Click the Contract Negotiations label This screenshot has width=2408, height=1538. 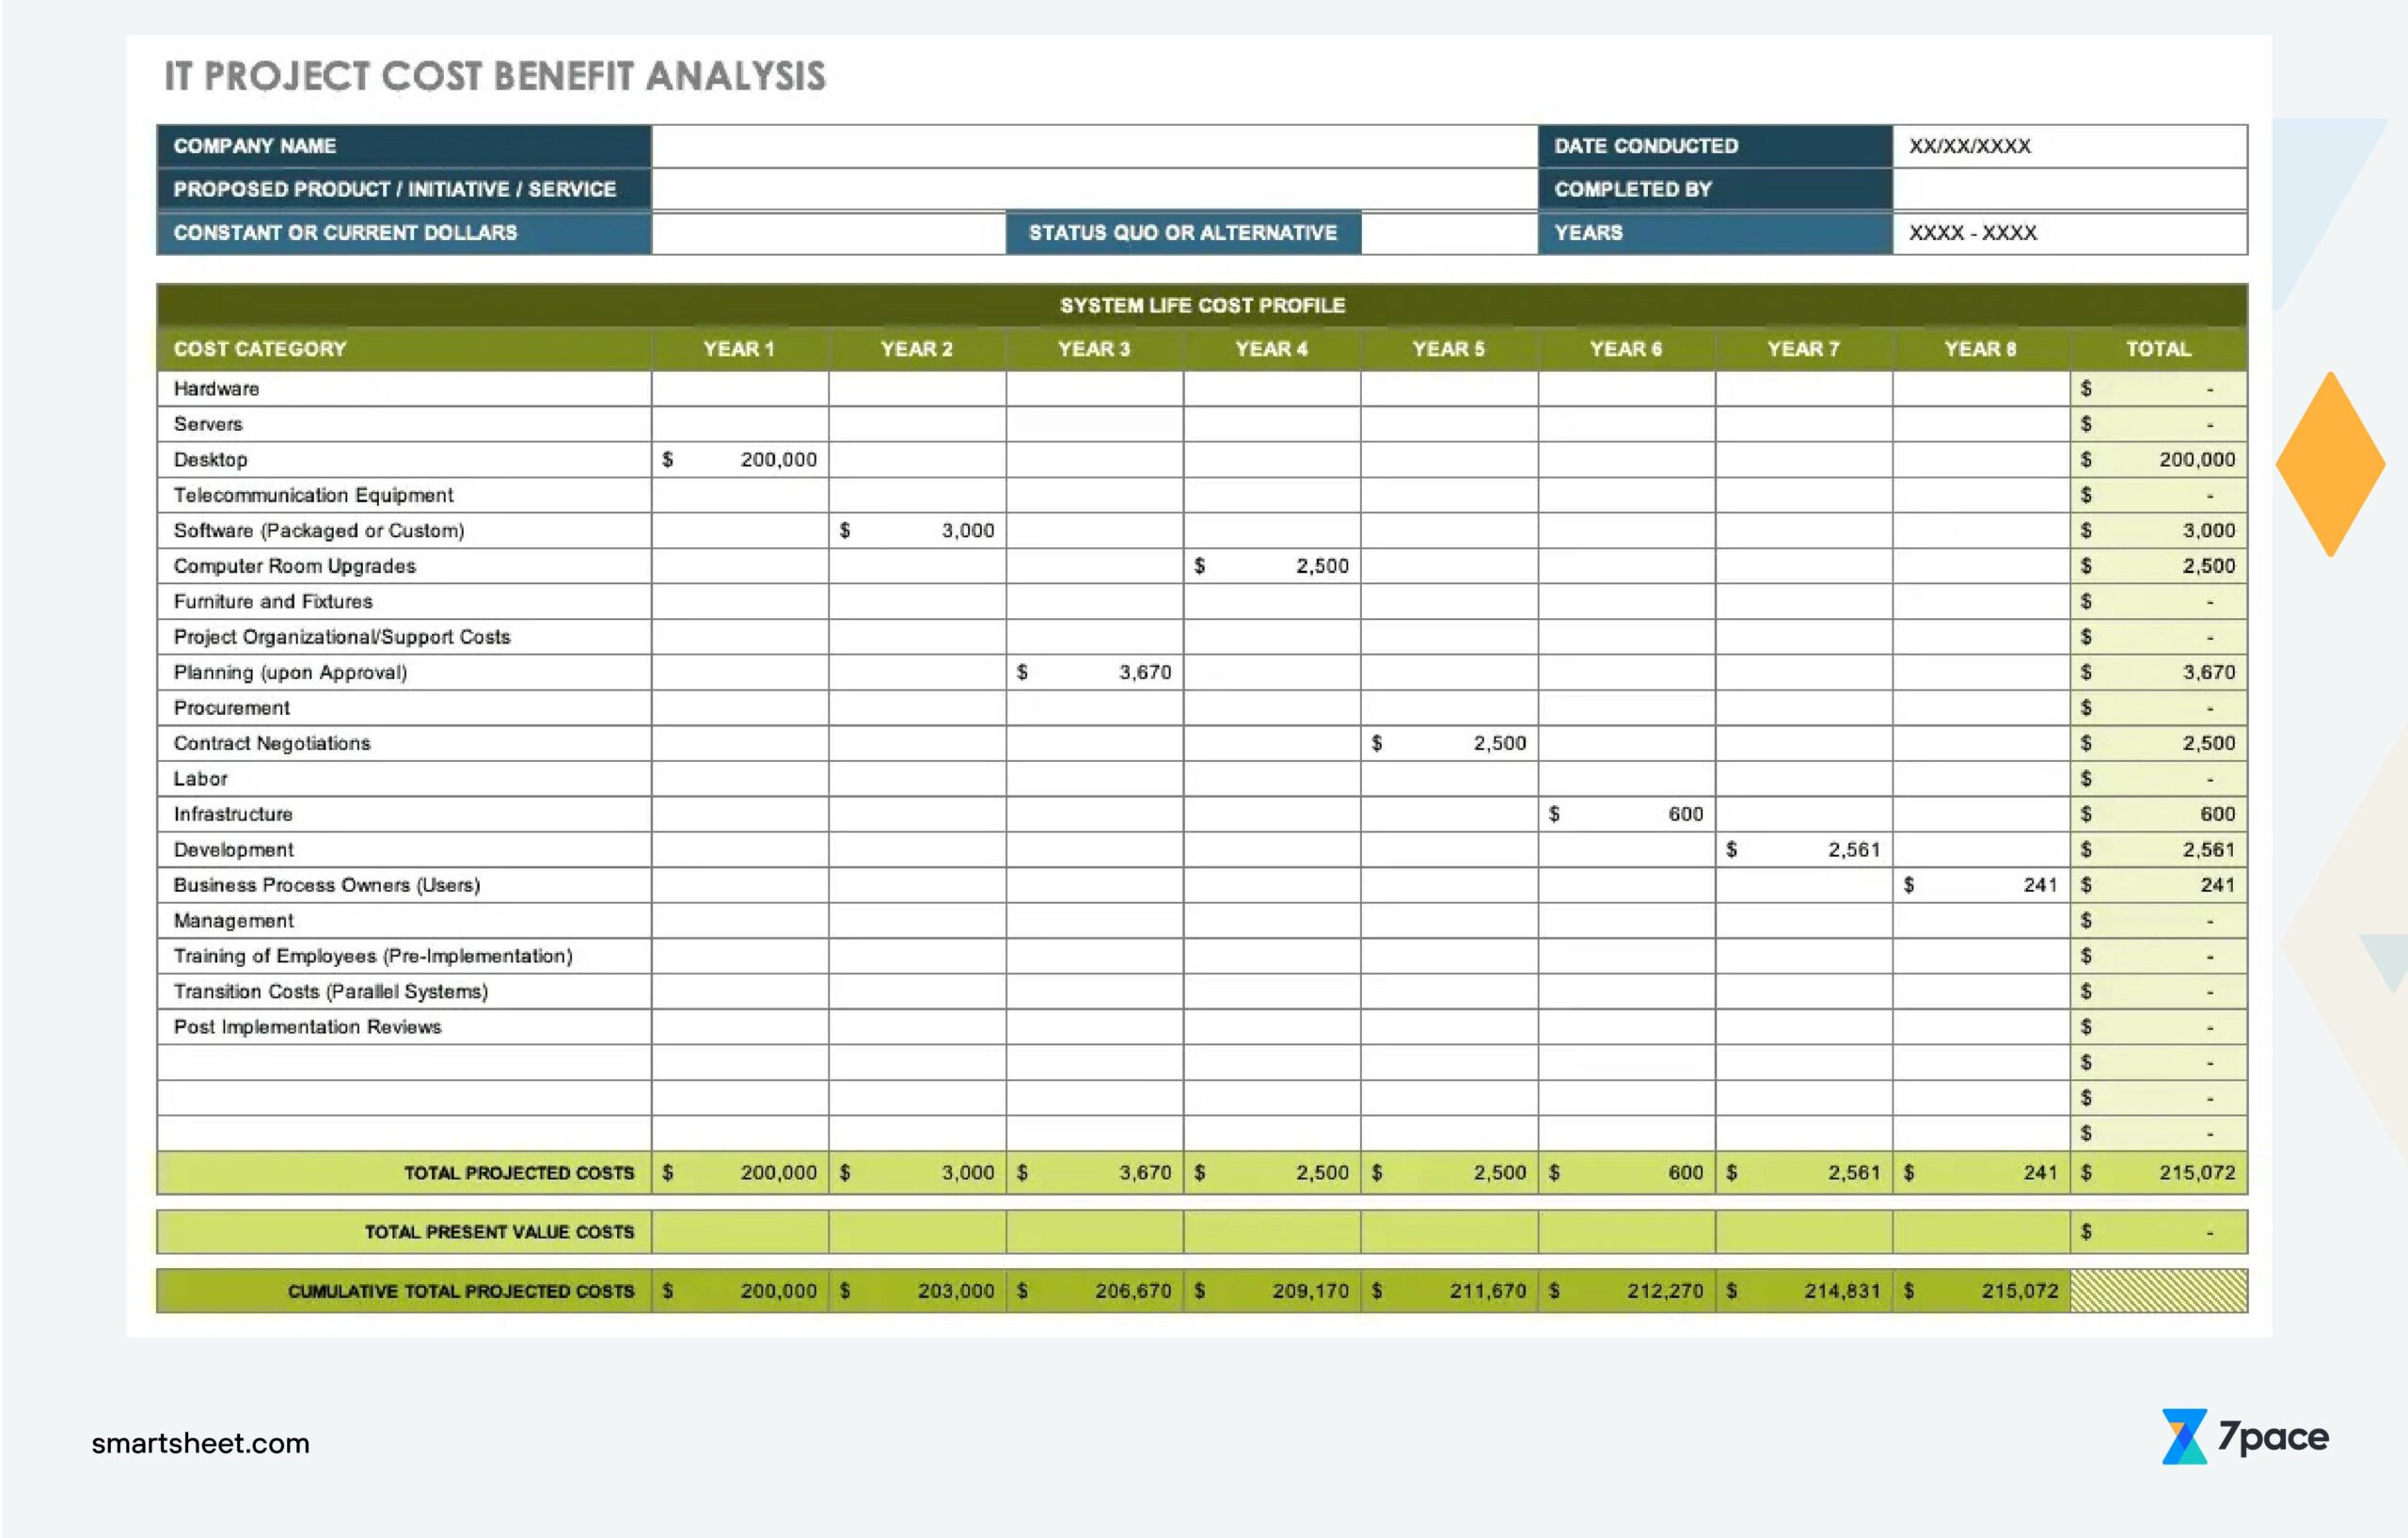pos(272,743)
